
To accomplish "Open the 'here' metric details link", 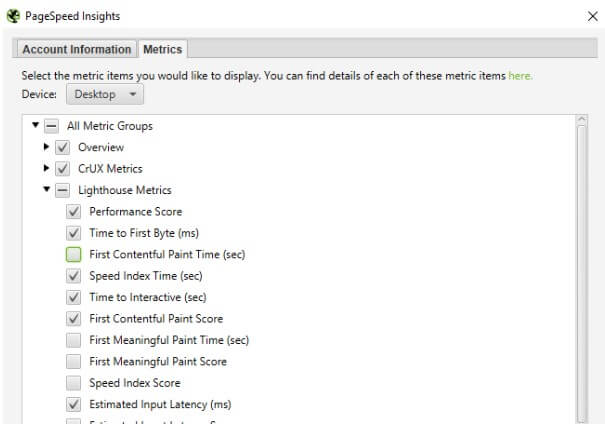I will click(520, 75).
